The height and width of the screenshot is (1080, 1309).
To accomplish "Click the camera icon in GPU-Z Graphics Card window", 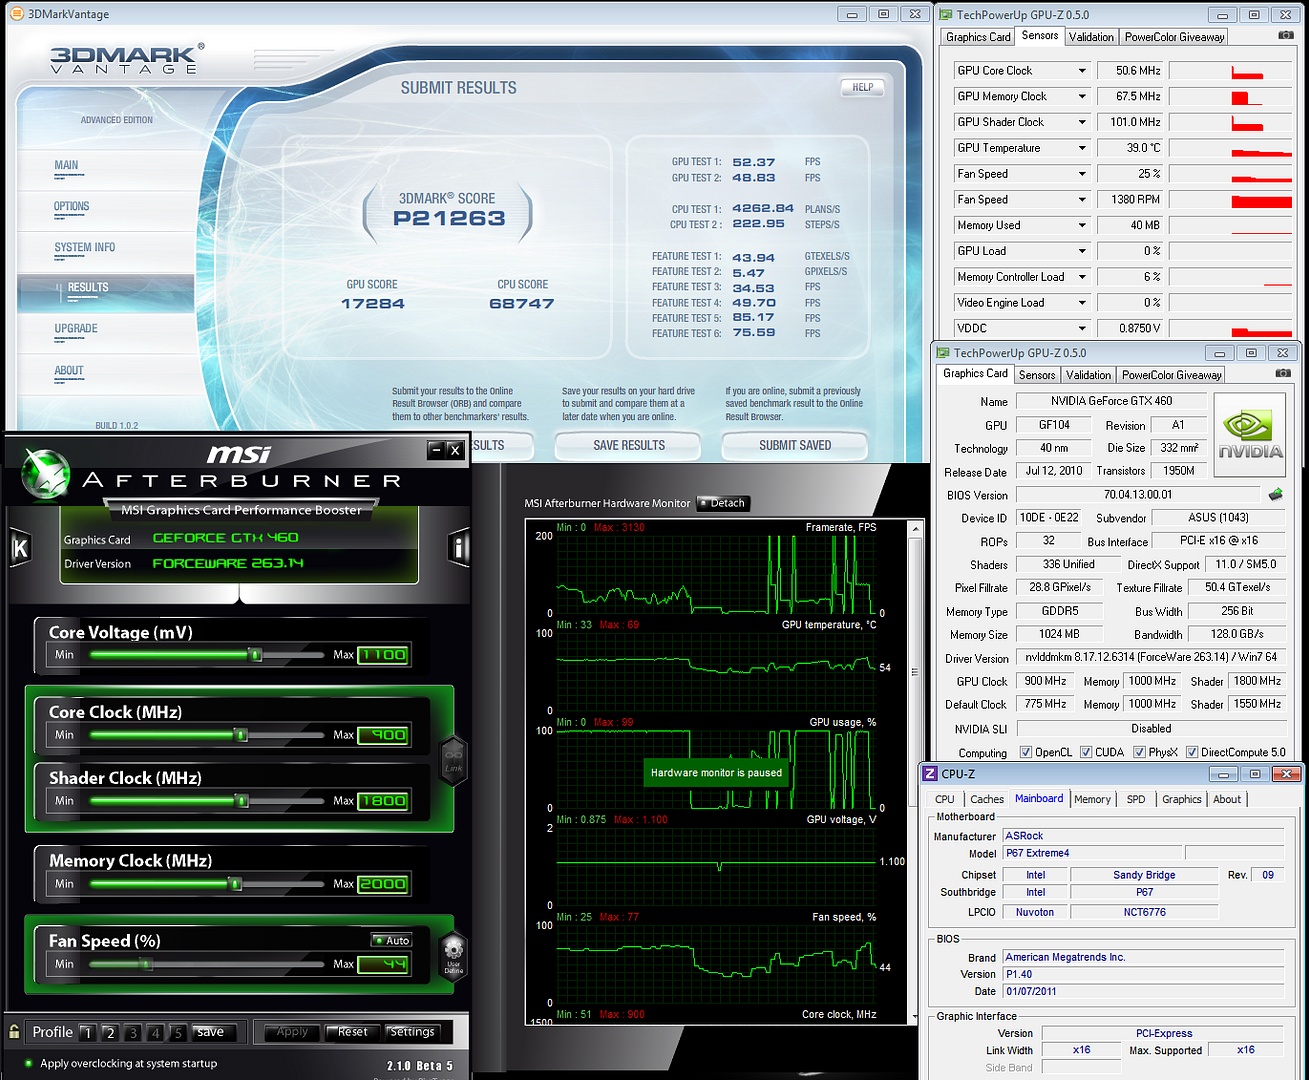I will tap(1283, 373).
